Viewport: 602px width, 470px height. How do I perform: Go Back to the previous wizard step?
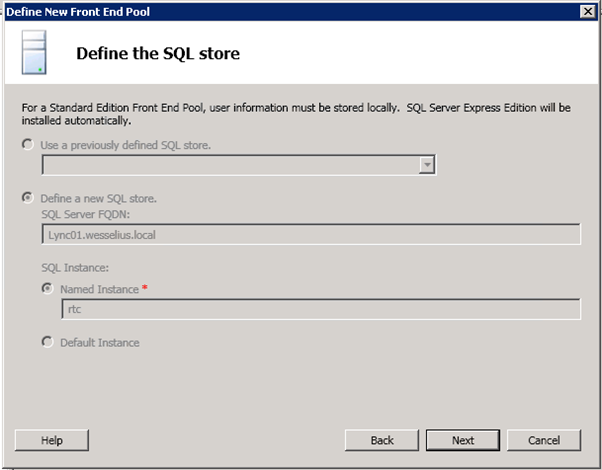point(381,440)
